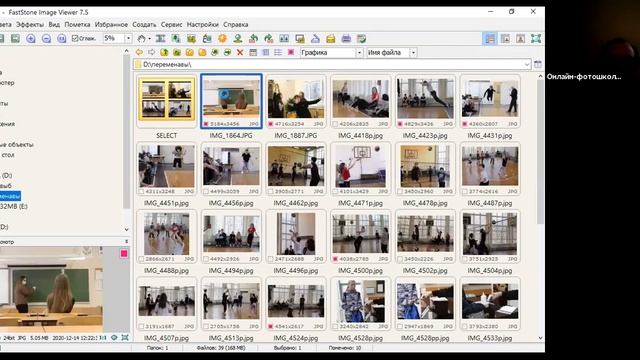Select the highlighted folder in tree

[10, 196]
